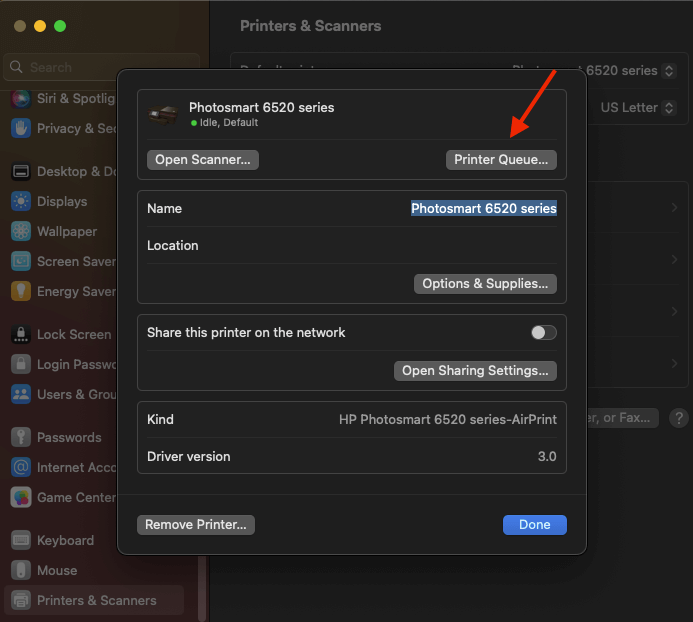693x622 pixels.
Task: Toggle Share this printer on the network
Action: [544, 332]
